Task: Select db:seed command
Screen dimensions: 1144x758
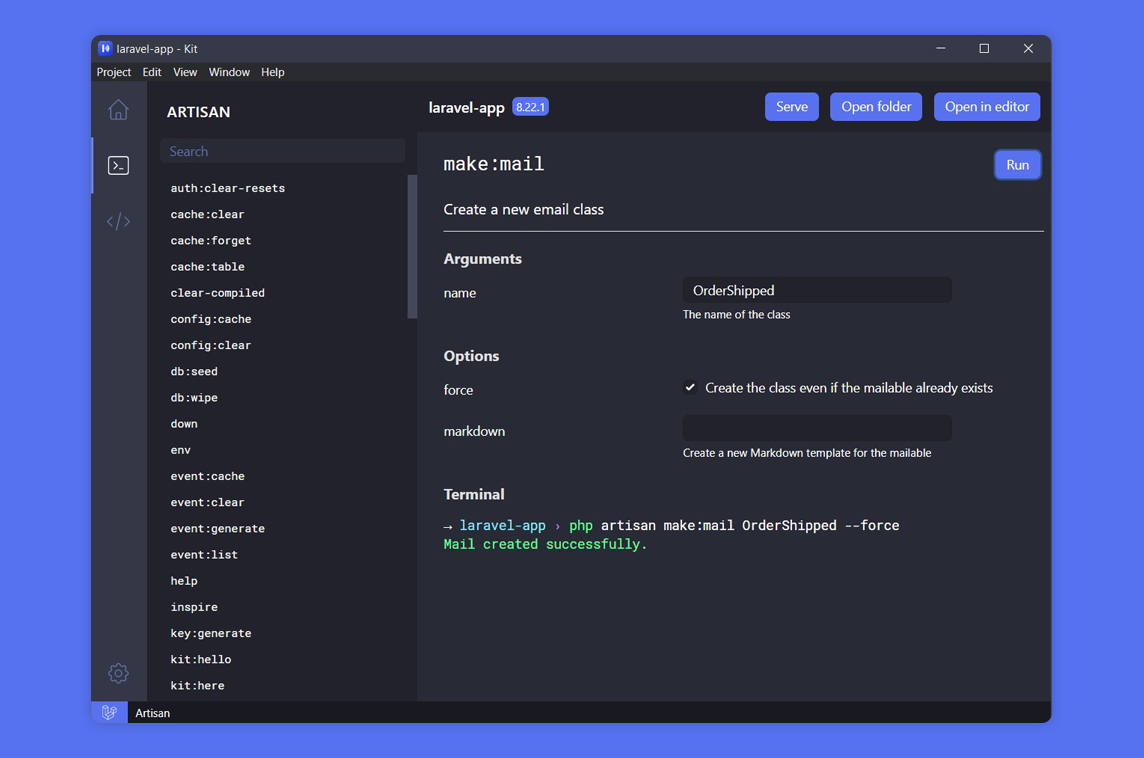Action: [194, 372]
